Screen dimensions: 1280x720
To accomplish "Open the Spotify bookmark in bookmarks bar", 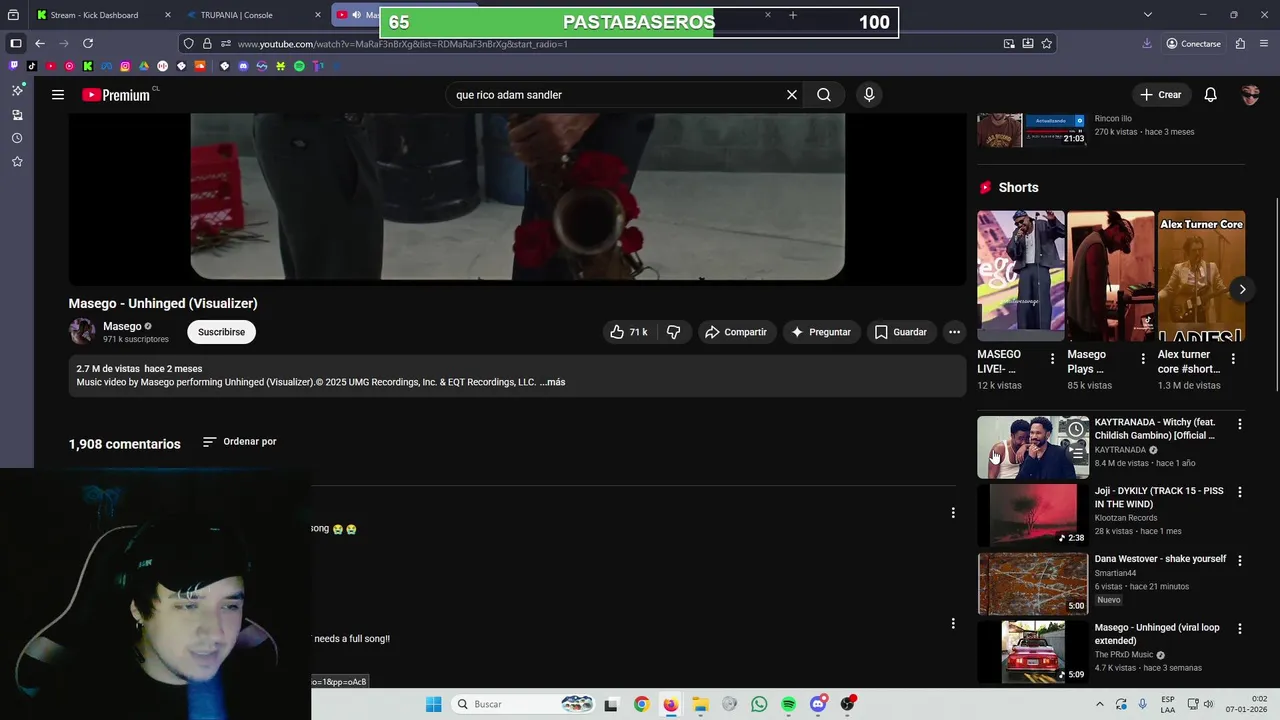I will [x=299, y=66].
